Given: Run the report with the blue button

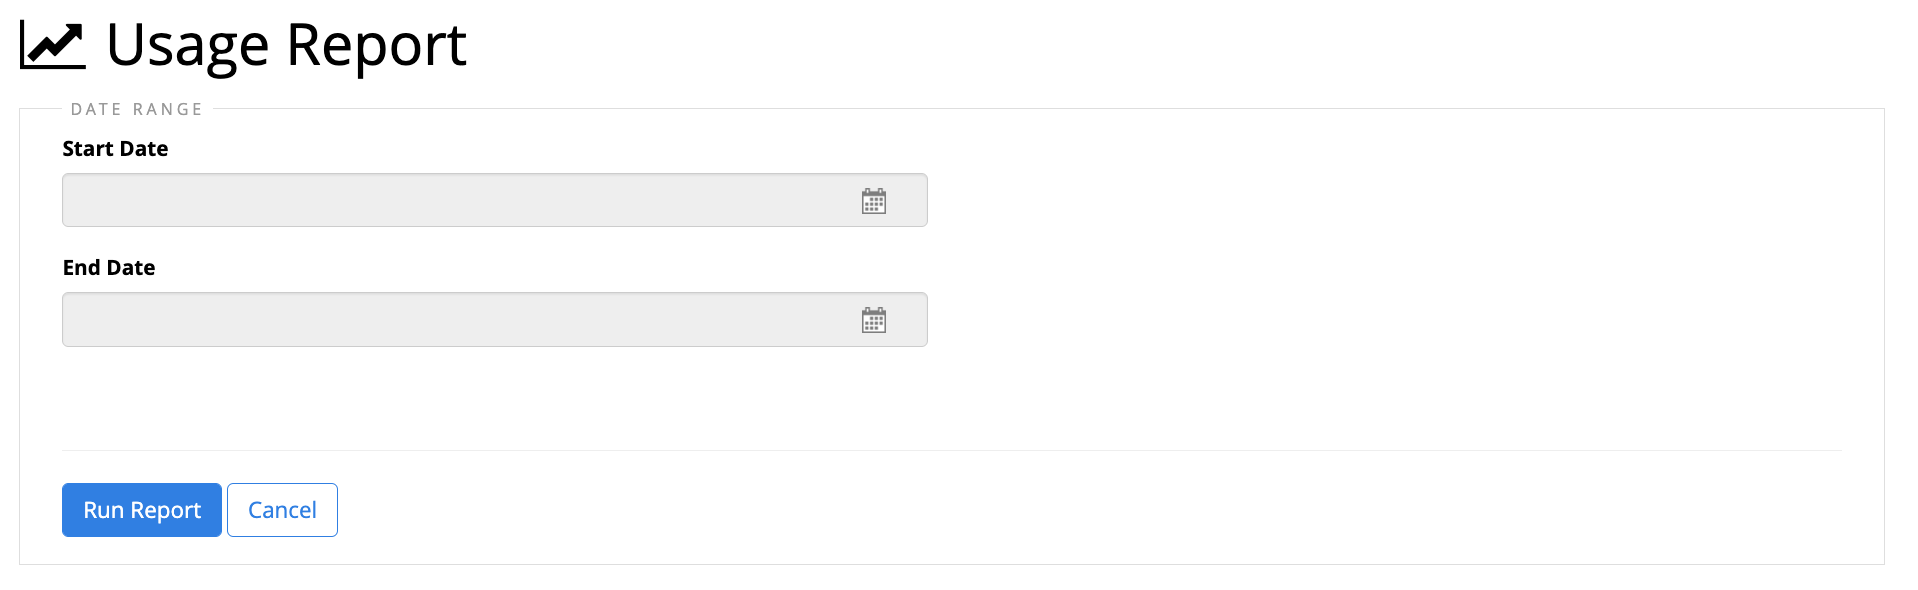Looking at the screenshot, I should coord(142,510).
